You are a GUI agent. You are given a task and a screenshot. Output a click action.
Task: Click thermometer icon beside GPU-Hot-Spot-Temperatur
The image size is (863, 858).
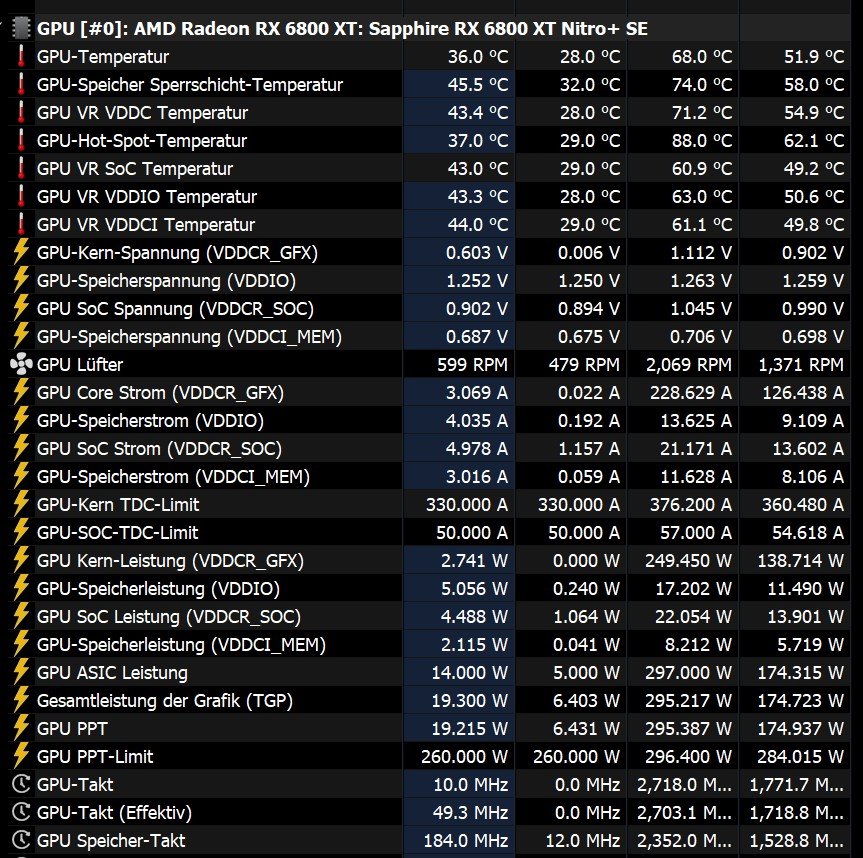click(21, 140)
